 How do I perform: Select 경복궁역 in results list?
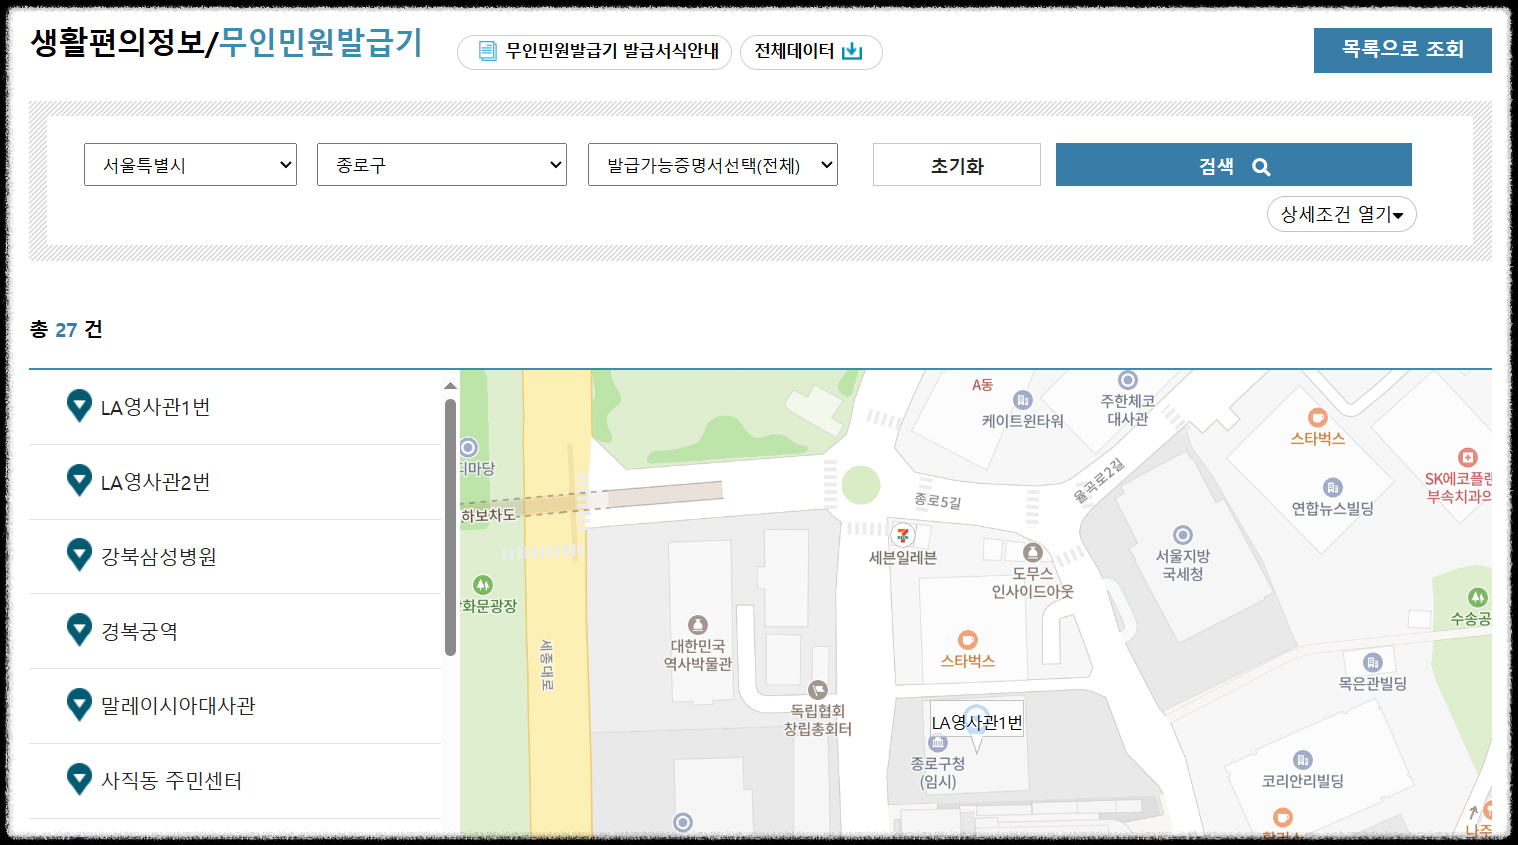[235, 631]
